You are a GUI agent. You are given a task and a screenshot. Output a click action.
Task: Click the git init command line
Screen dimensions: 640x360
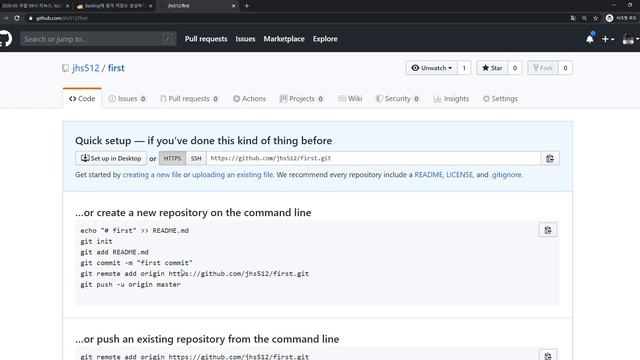(96, 241)
